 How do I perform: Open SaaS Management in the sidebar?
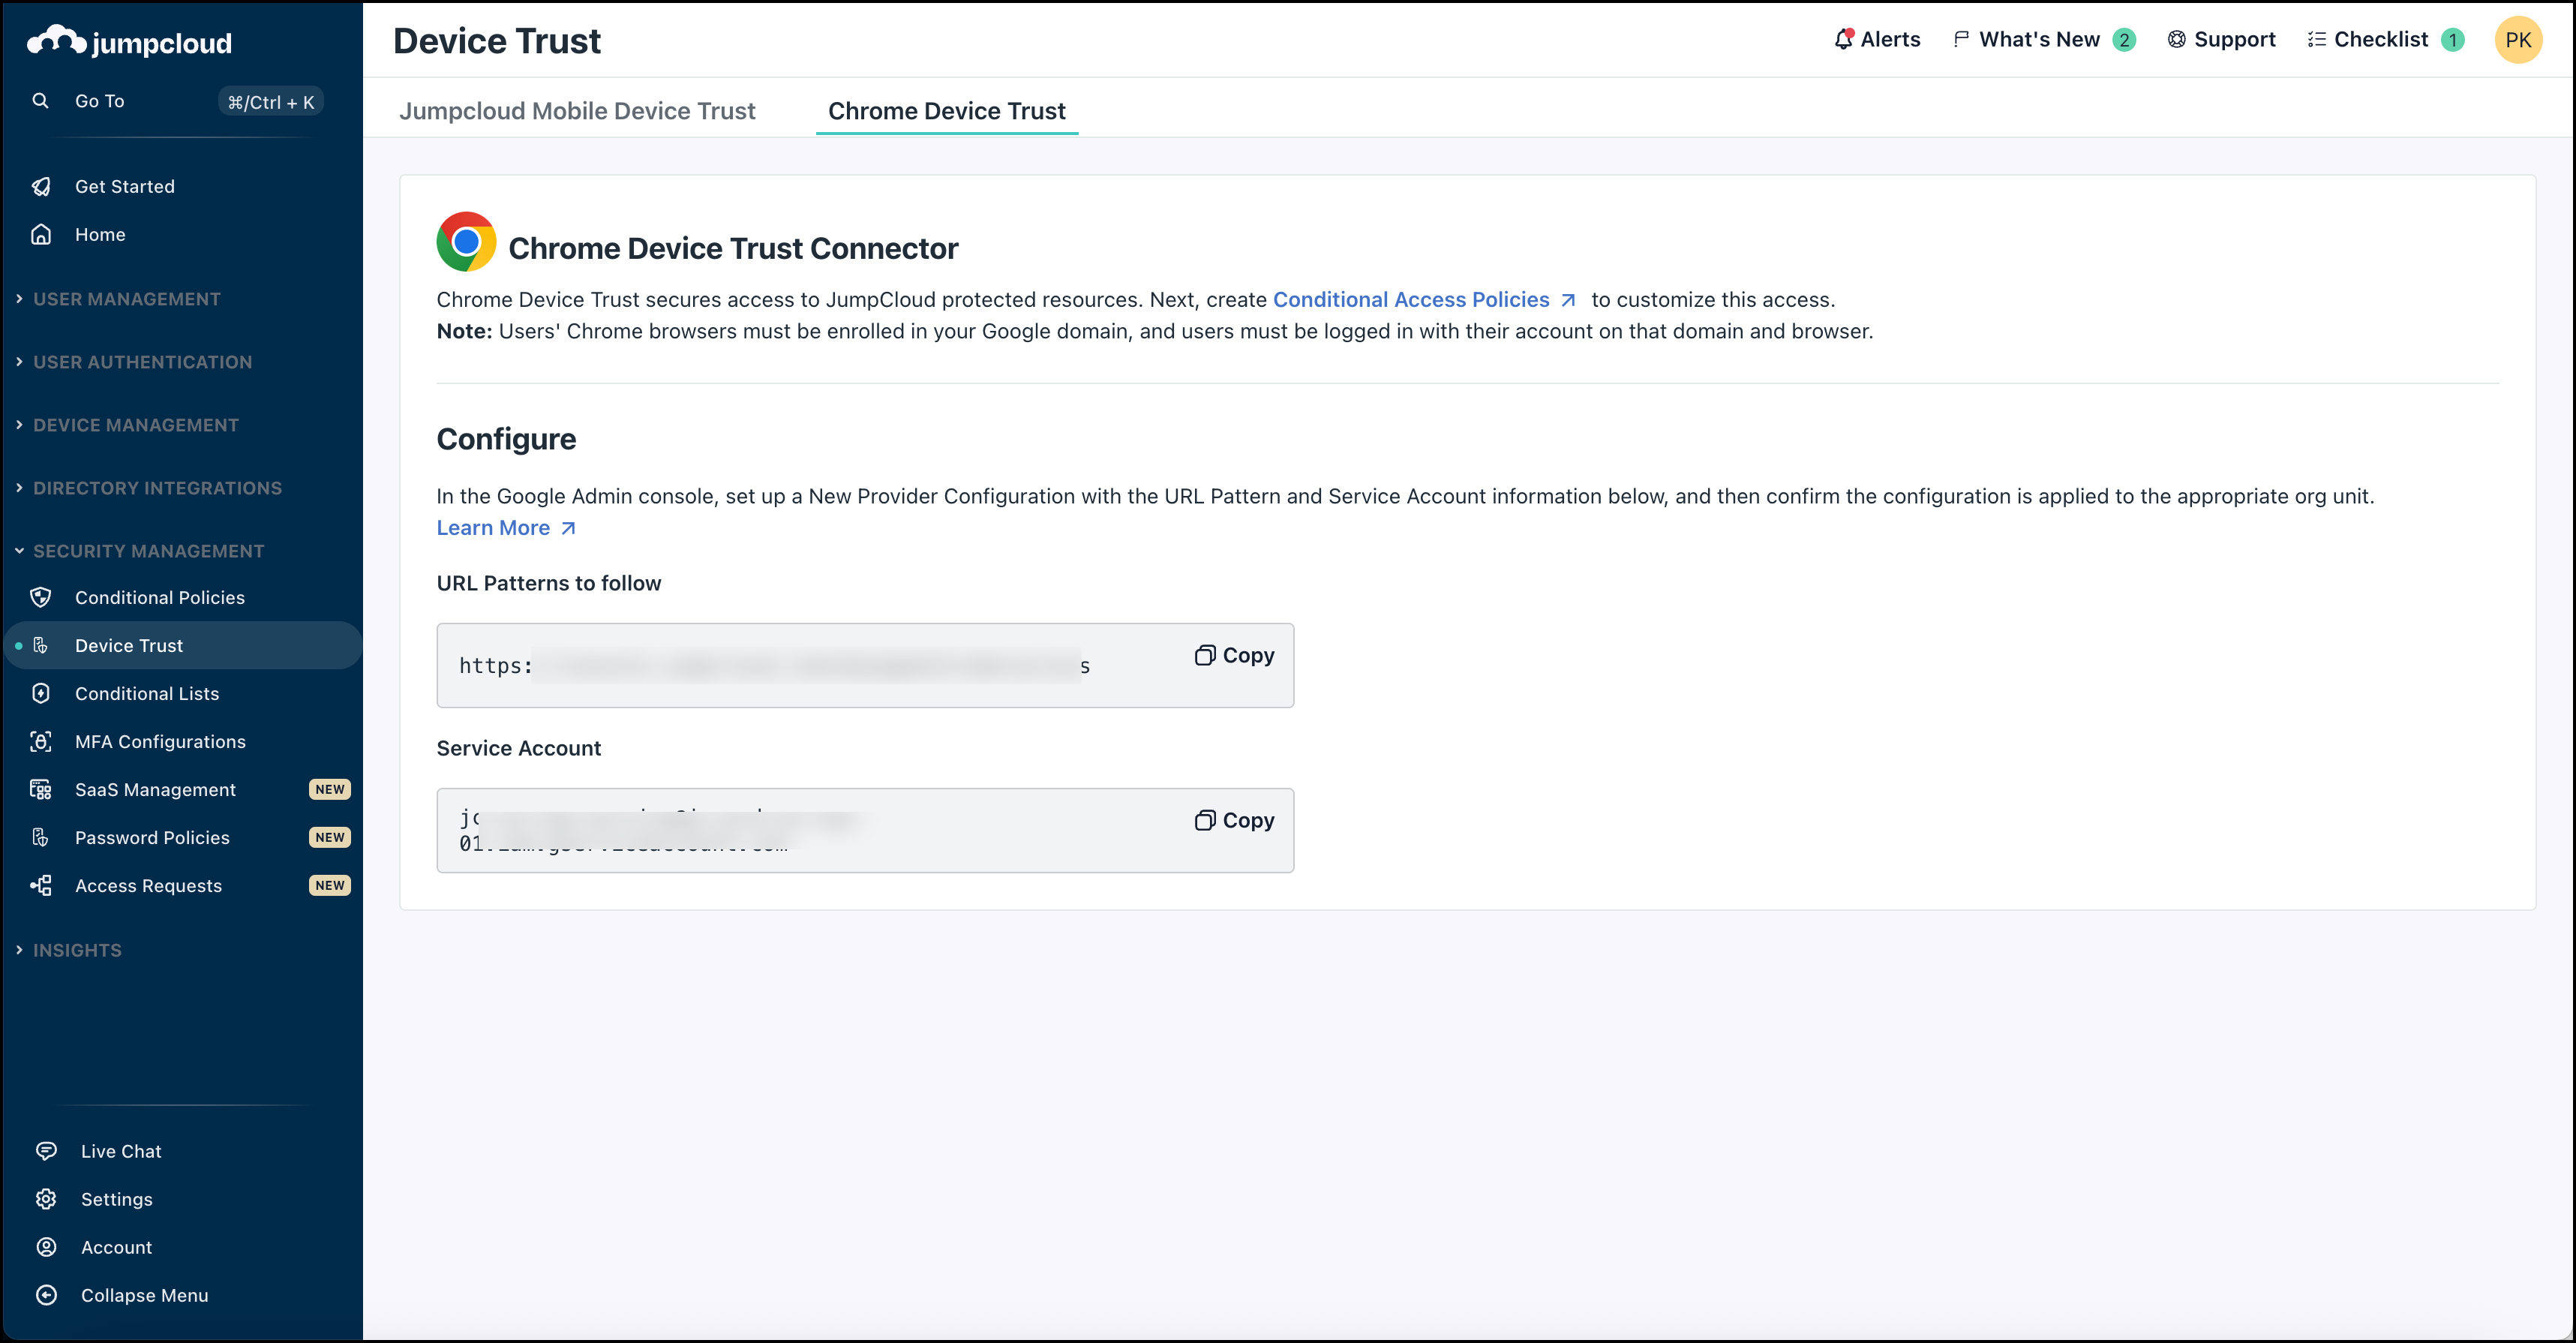click(182, 789)
